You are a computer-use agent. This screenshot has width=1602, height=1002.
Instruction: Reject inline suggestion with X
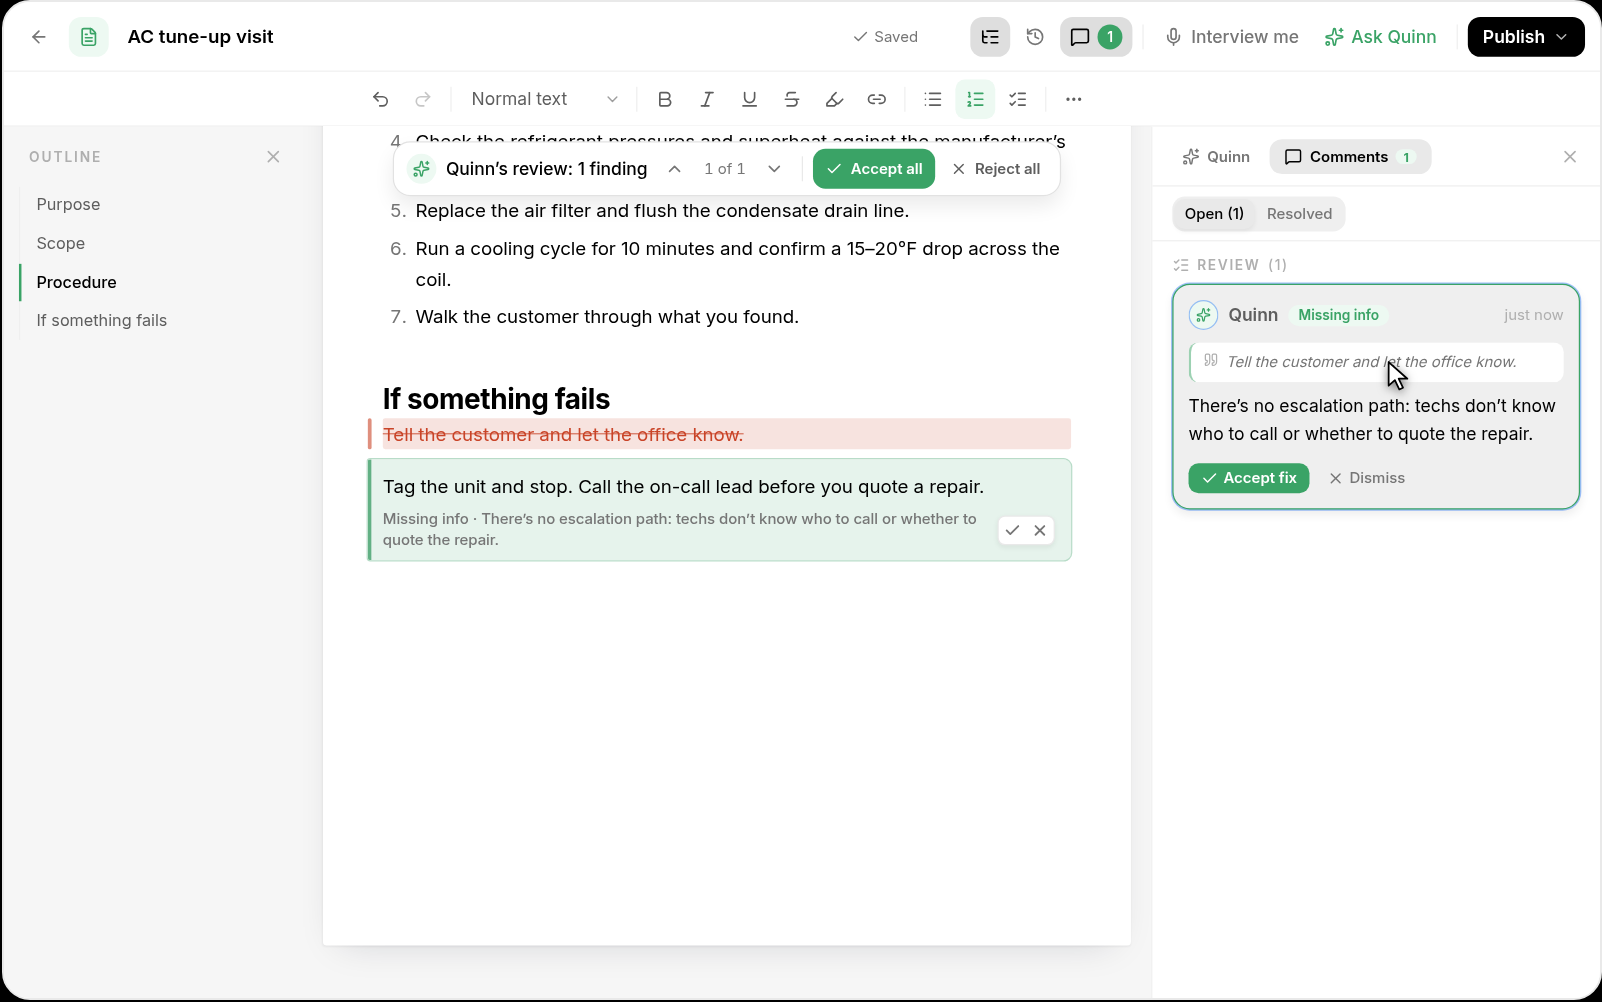(1040, 531)
